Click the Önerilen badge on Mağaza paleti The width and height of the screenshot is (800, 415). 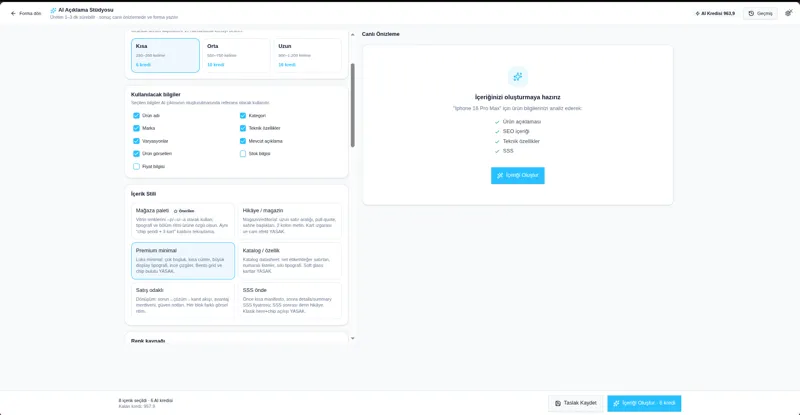tap(184, 211)
